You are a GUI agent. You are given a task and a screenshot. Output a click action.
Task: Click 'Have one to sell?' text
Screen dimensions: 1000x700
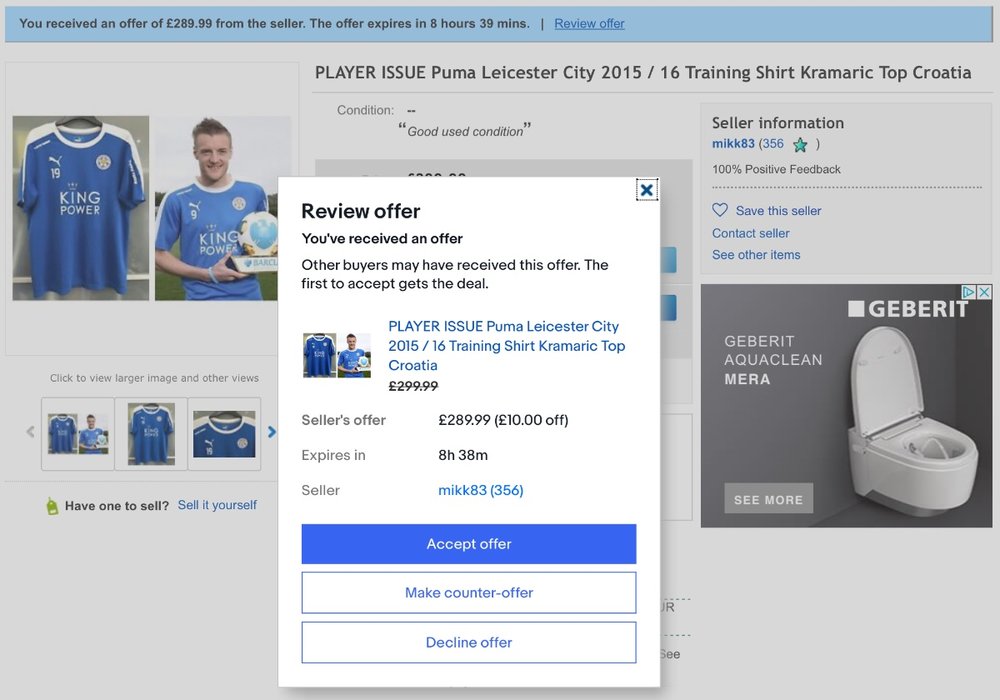tap(117, 506)
